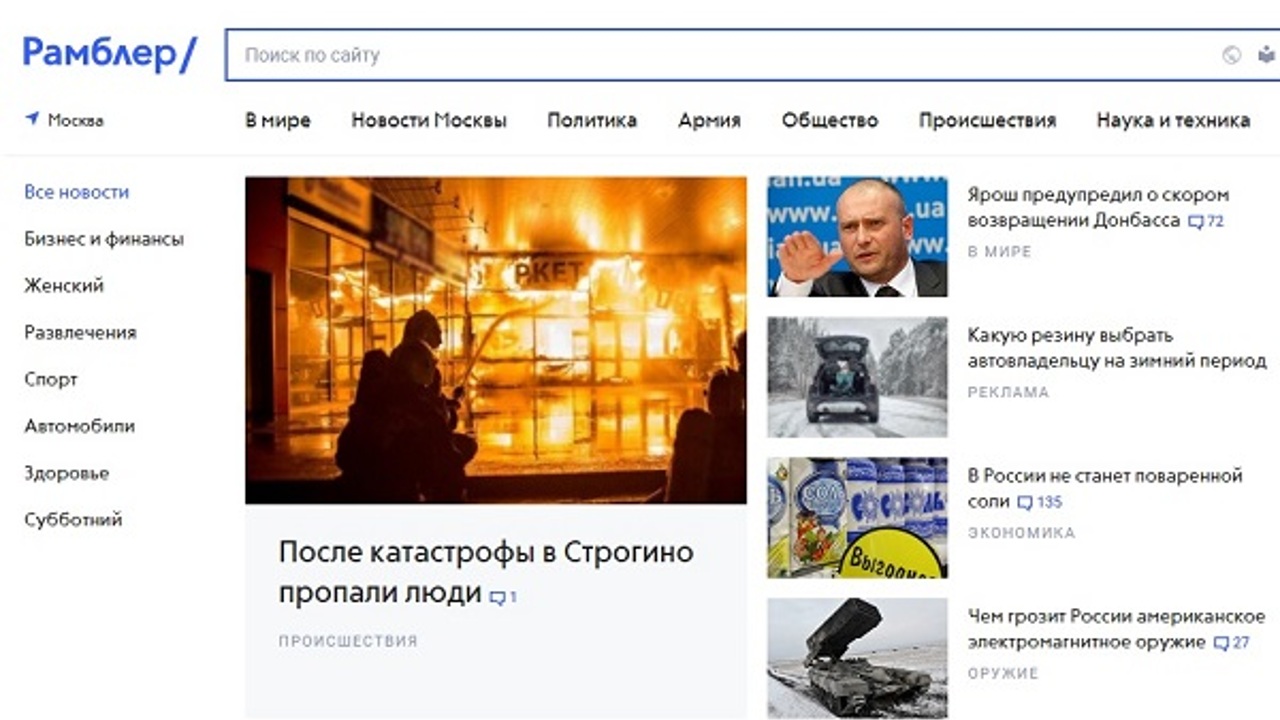Click the Рамблер/ logo
Viewport: 1280px width, 720px height.
pyautogui.click(x=110, y=54)
